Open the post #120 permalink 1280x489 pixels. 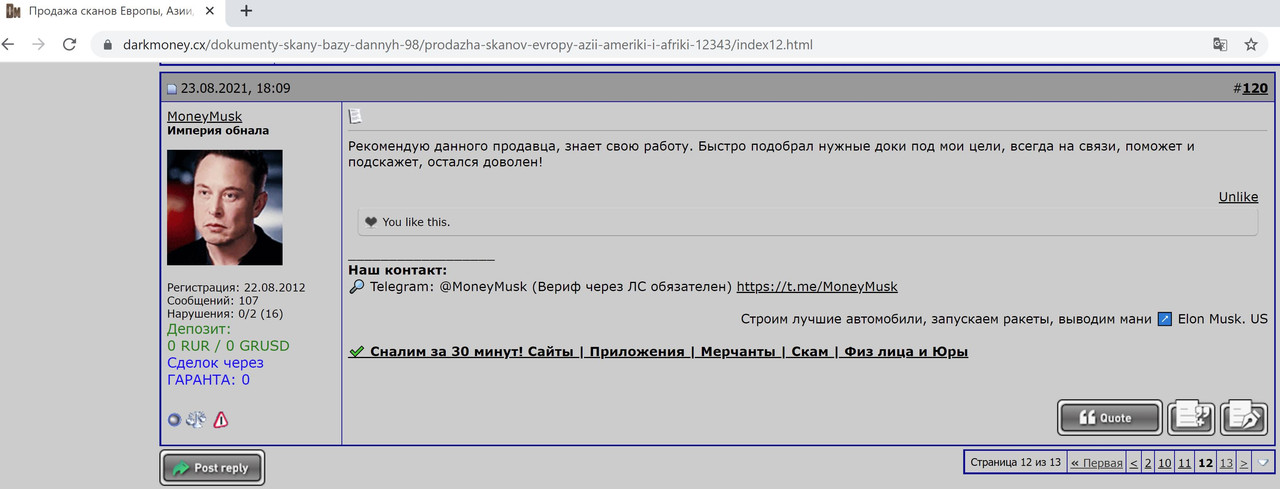pyautogui.click(x=1254, y=88)
